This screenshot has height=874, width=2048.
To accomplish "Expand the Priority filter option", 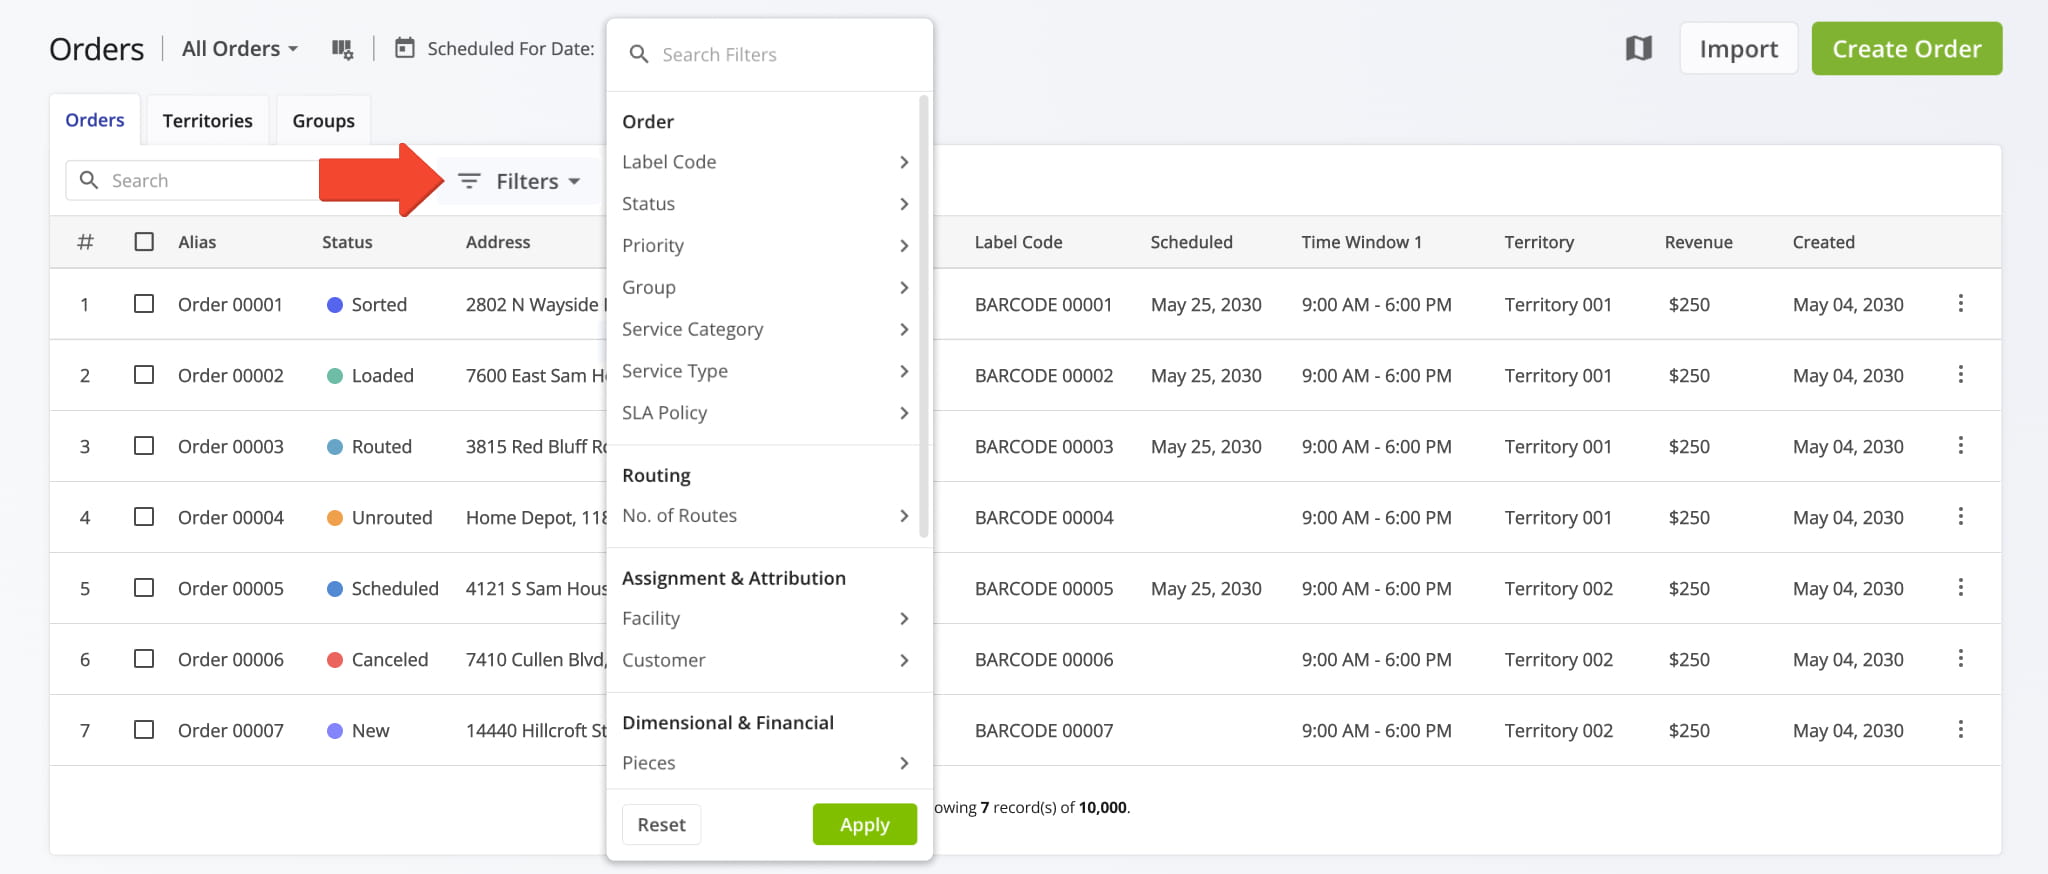I will [x=765, y=246].
